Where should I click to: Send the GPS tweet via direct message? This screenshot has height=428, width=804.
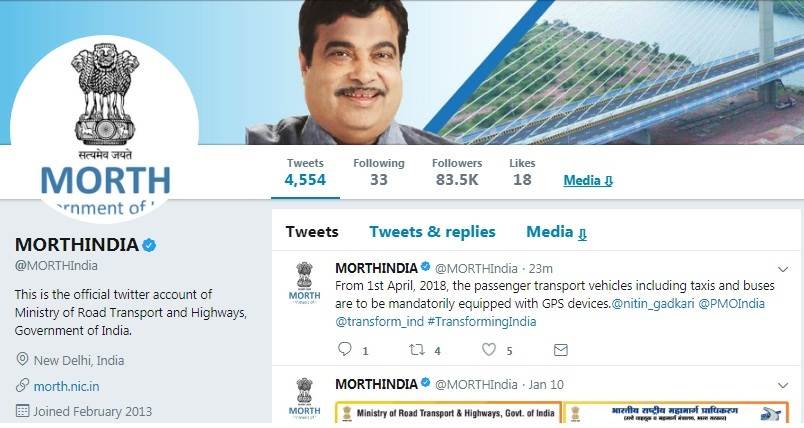coord(560,350)
